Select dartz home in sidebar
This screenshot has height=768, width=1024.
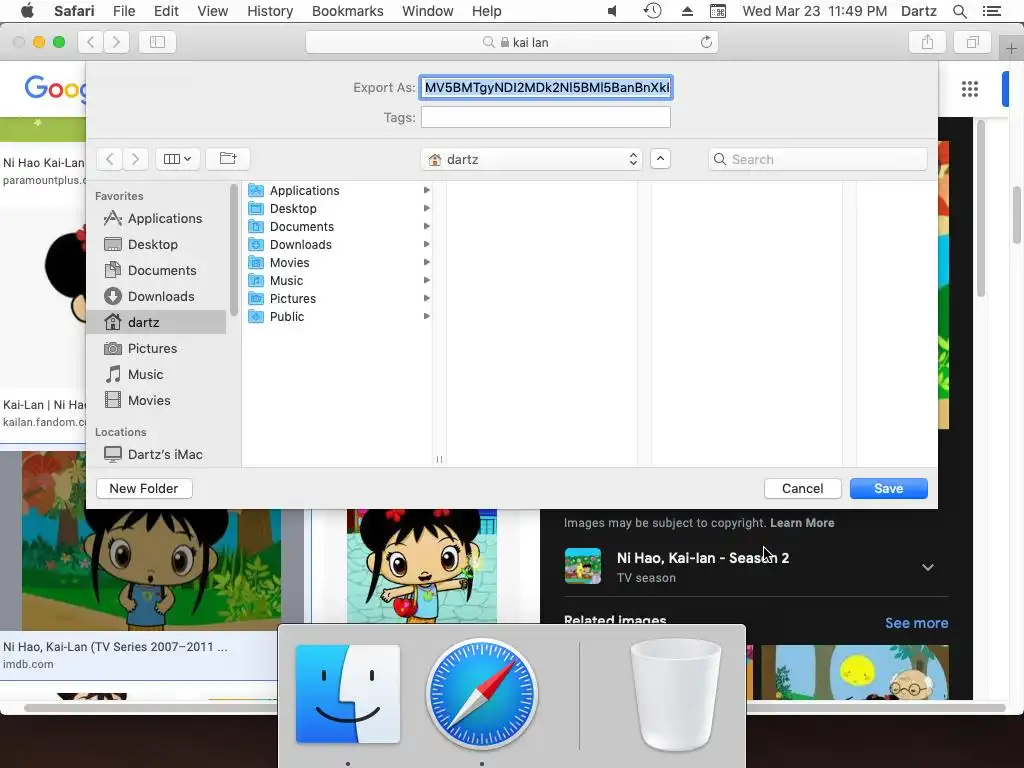tap(157, 322)
